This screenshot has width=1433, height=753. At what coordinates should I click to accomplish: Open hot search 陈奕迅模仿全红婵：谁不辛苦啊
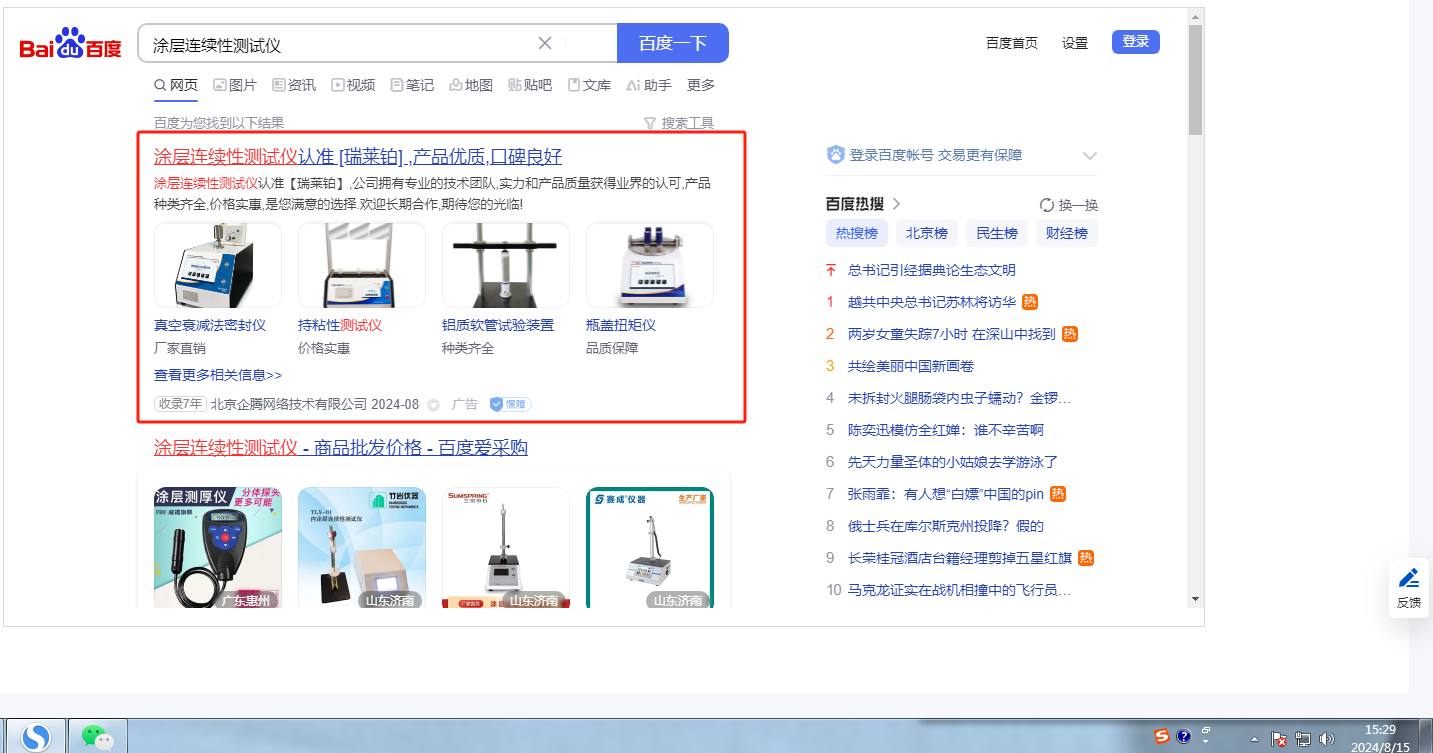(x=946, y=430)
